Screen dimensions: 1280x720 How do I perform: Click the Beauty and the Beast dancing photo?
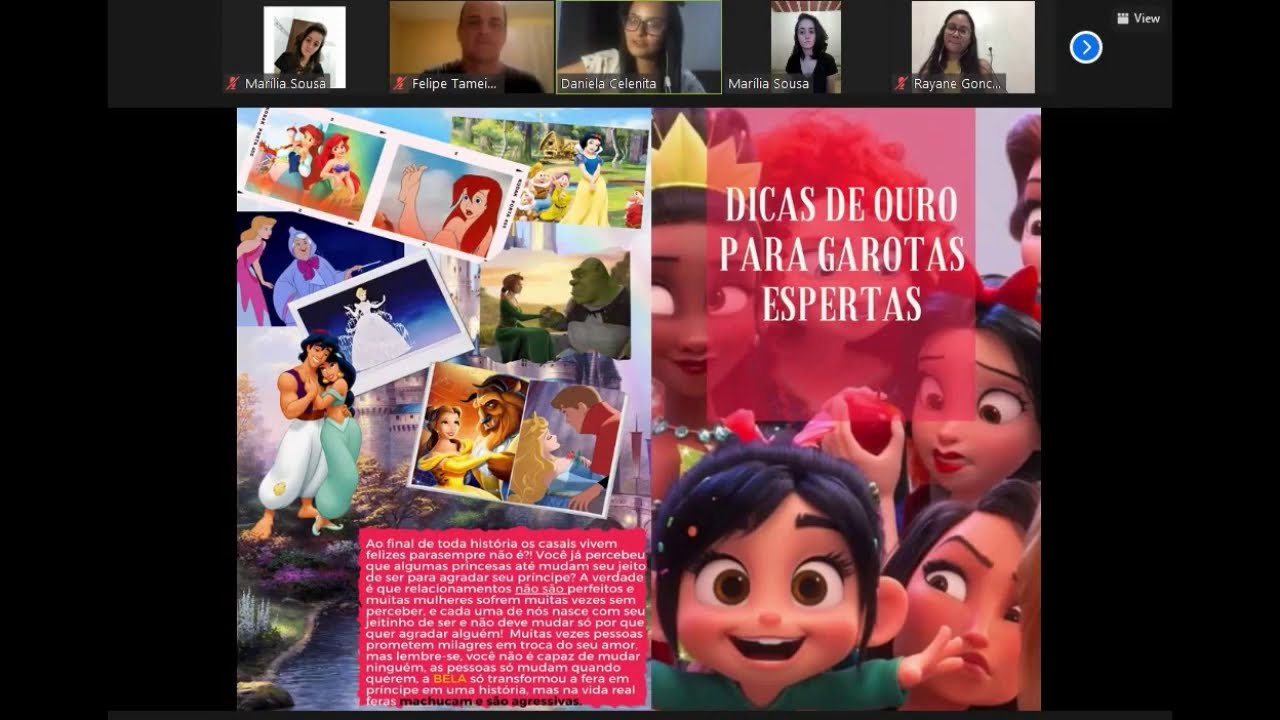[470, 432]
